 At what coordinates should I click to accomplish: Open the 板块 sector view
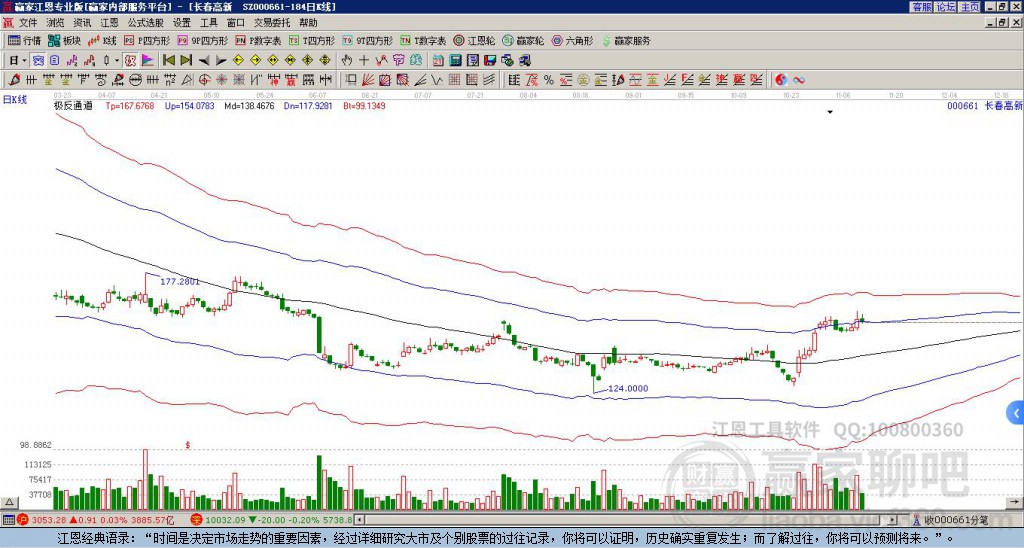pyautogui.click(x=64, y=40)
